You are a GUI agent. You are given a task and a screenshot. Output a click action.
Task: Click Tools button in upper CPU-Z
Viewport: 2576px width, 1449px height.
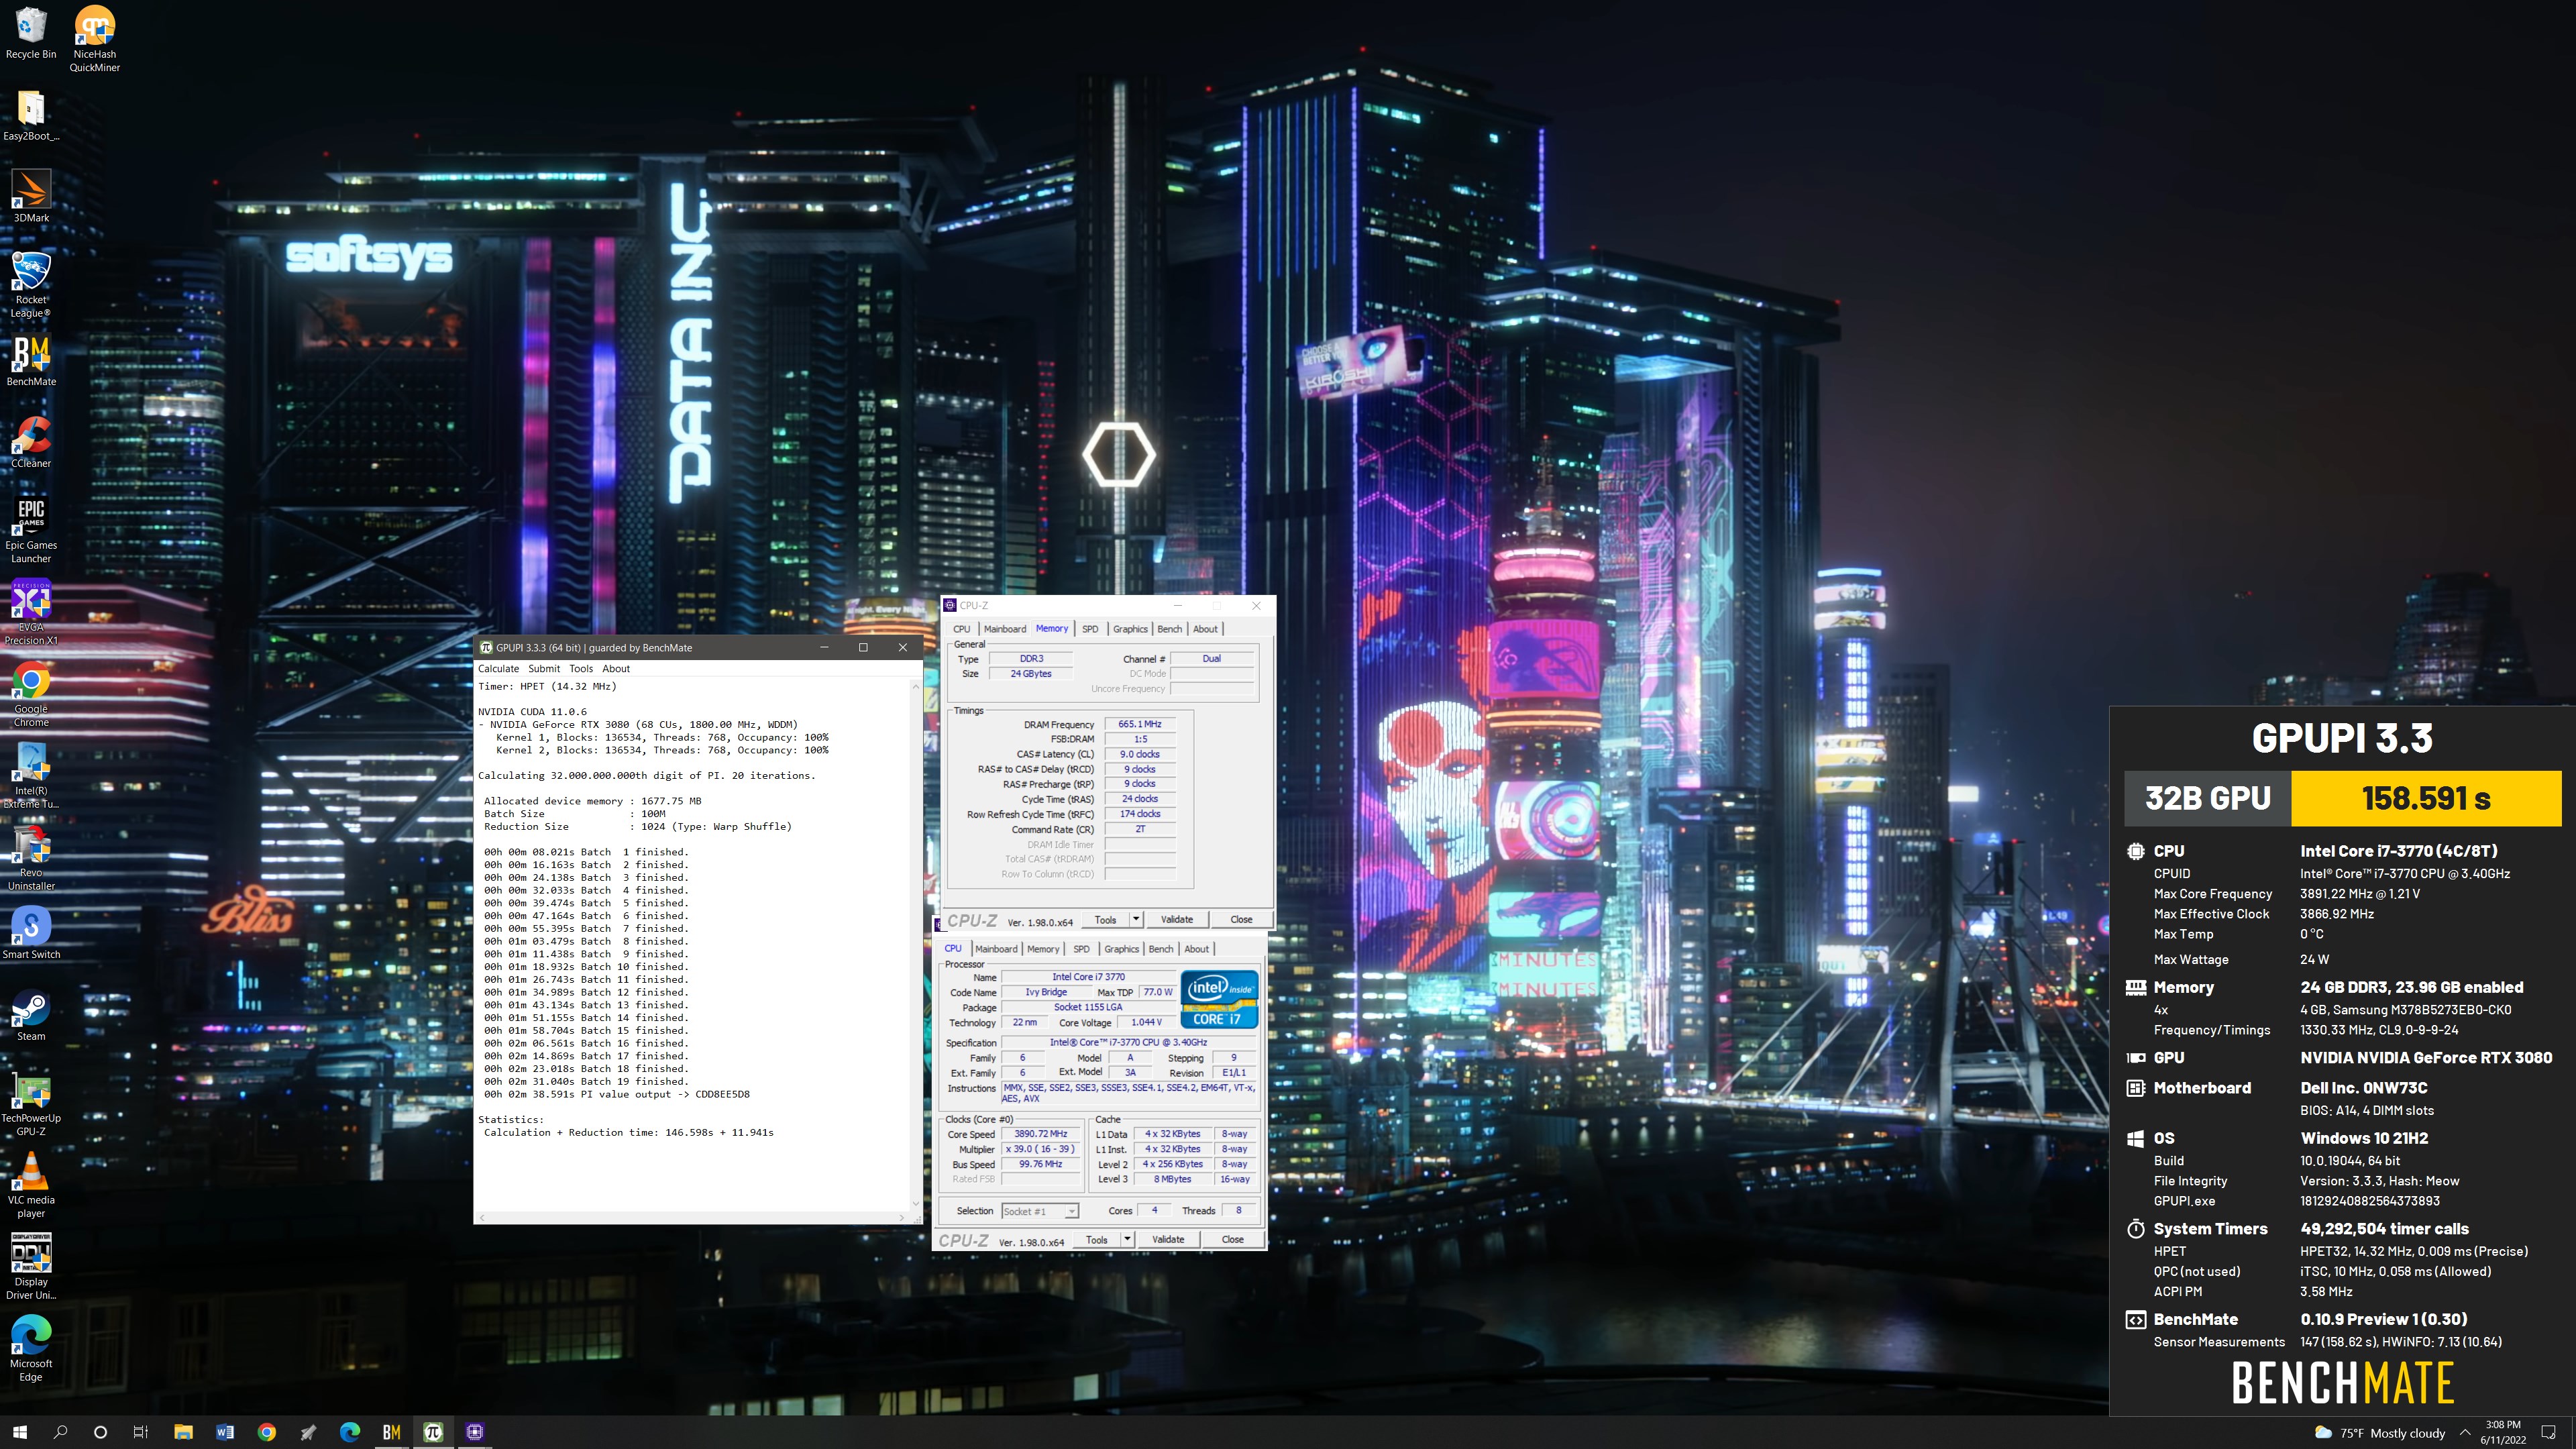coord(1105,919)
